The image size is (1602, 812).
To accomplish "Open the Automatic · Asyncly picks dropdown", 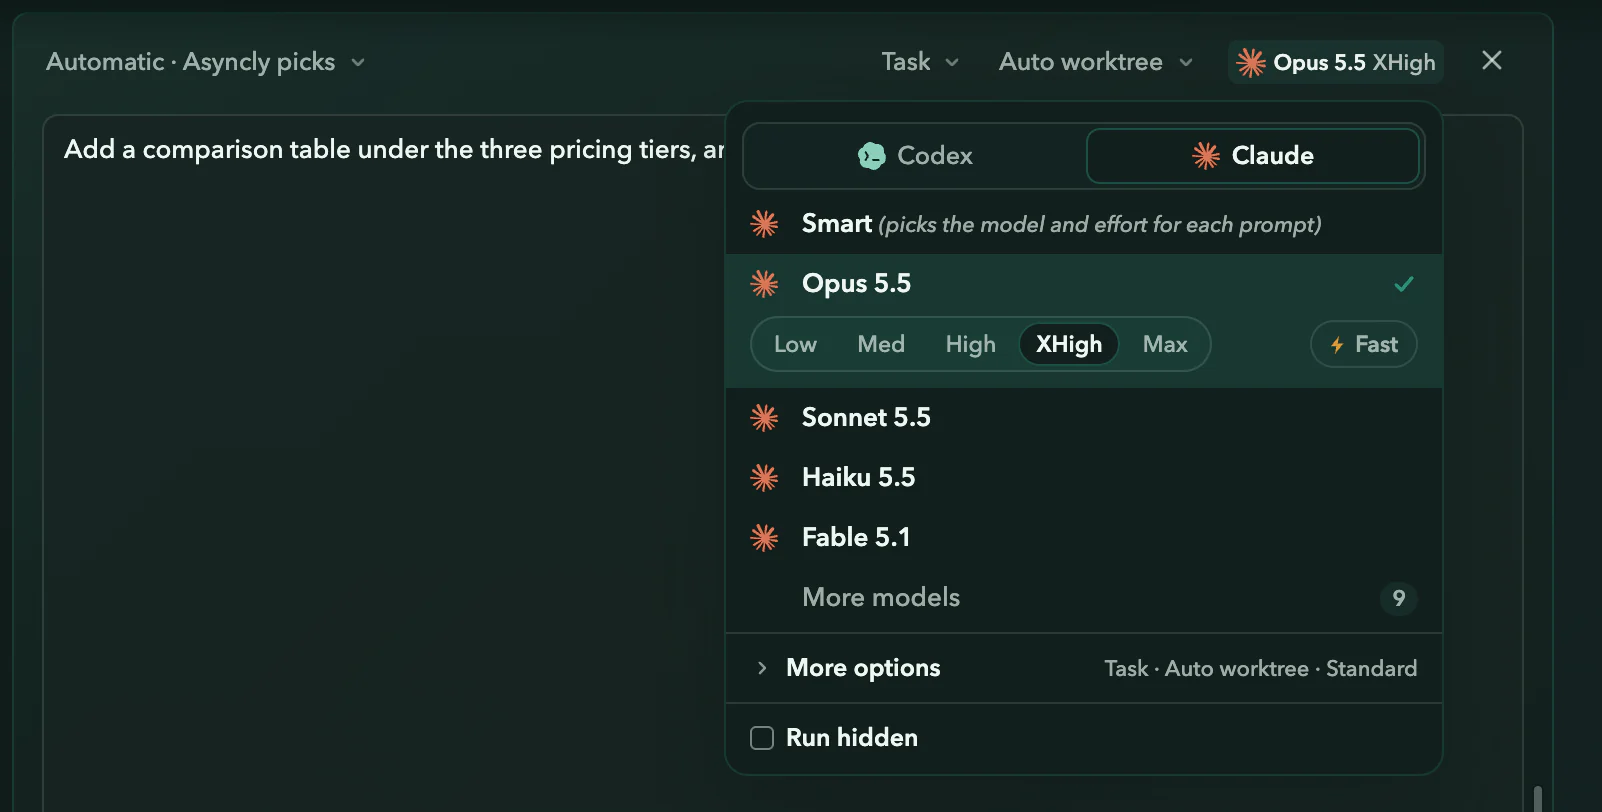I will 205,62.
